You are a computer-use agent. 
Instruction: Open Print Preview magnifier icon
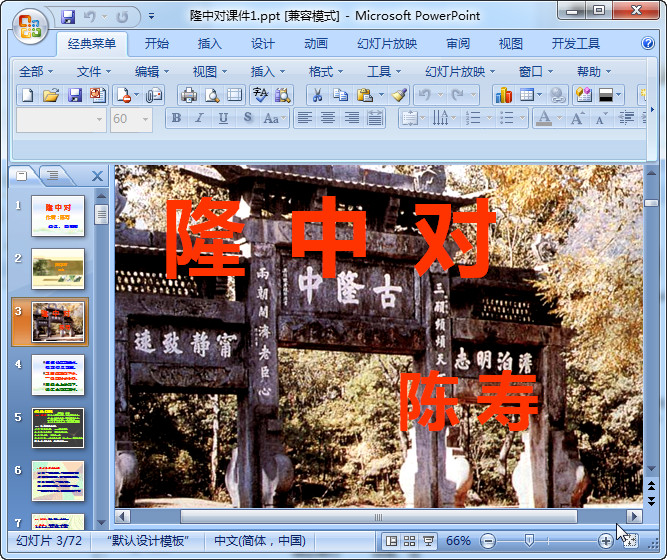tap(212, 95)
